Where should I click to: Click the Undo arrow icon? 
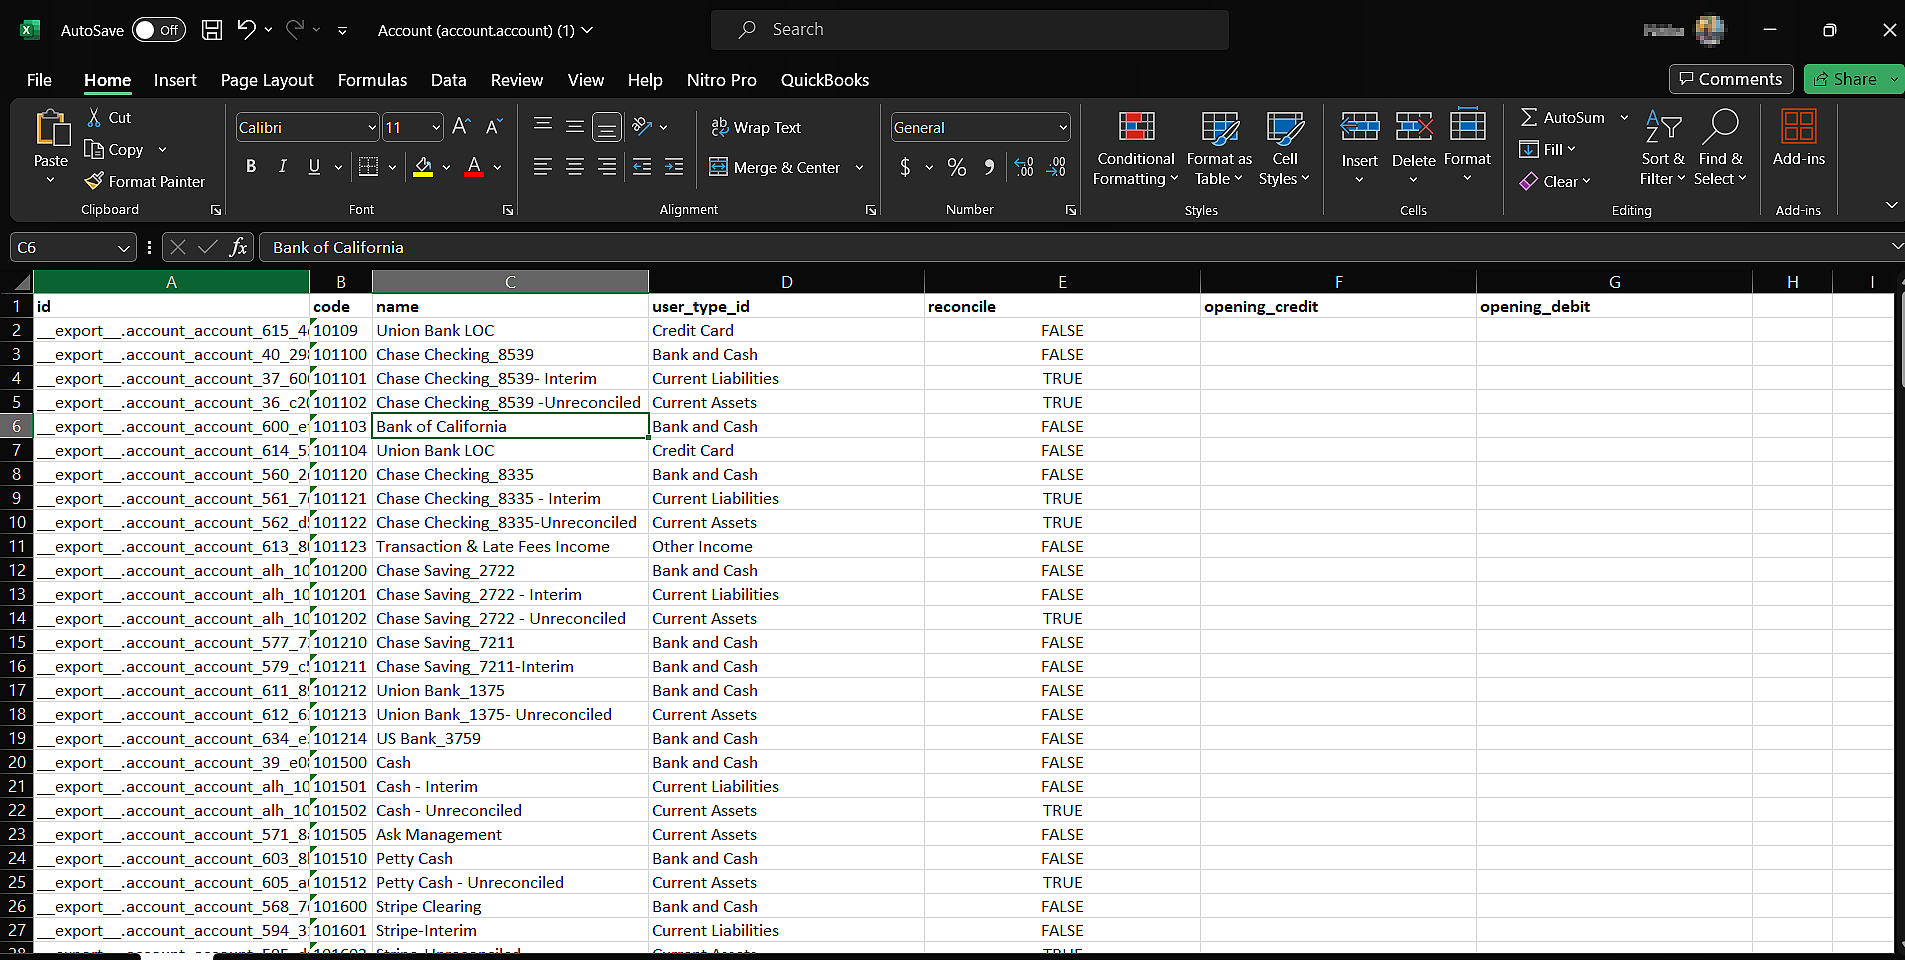246,30
